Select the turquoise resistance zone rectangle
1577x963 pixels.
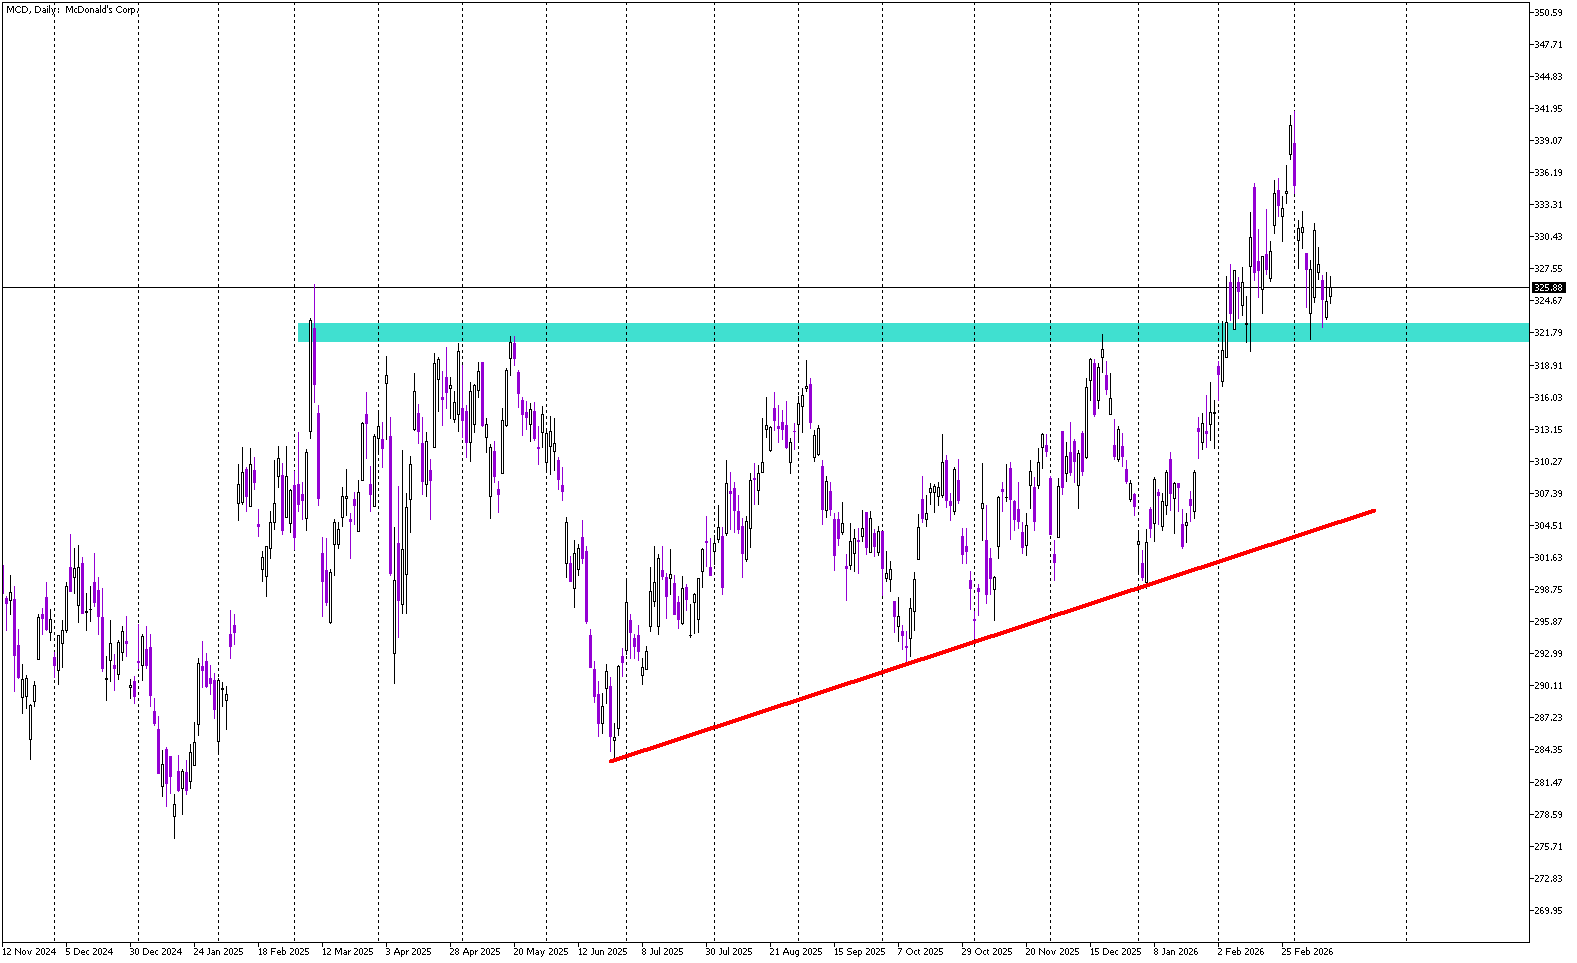[900, 332]
